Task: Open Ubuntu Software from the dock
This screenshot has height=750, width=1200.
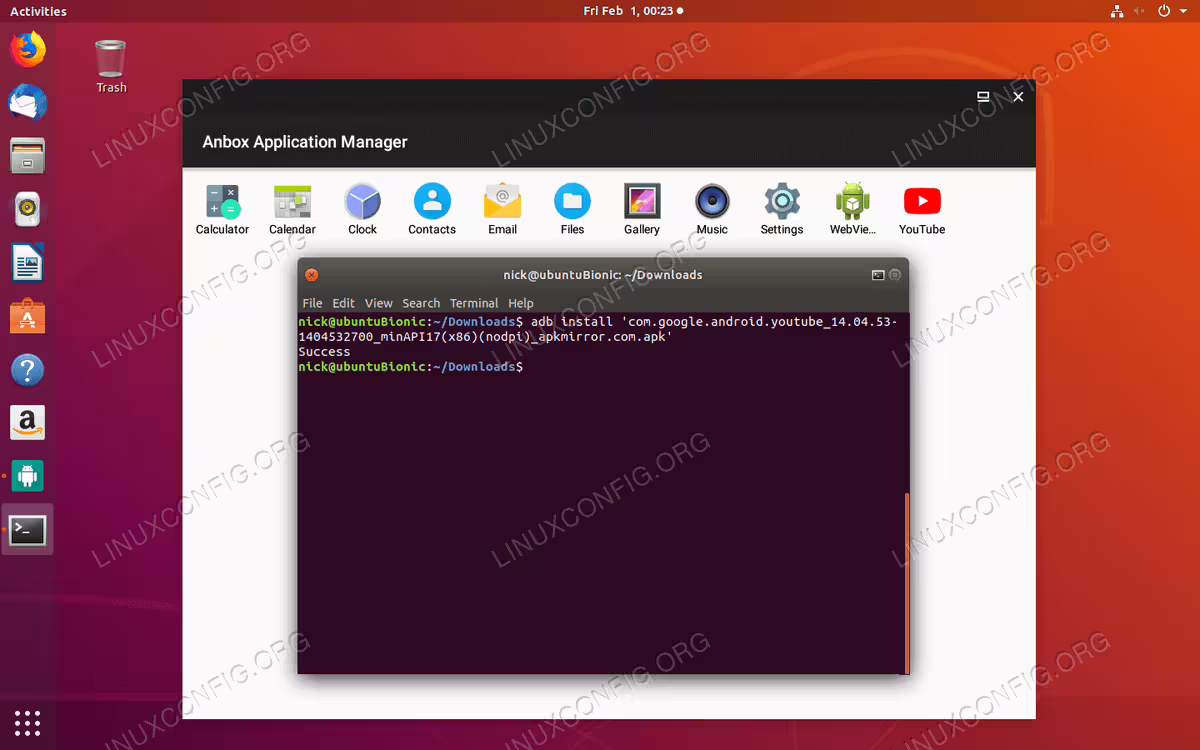Action: click(27, 318)
